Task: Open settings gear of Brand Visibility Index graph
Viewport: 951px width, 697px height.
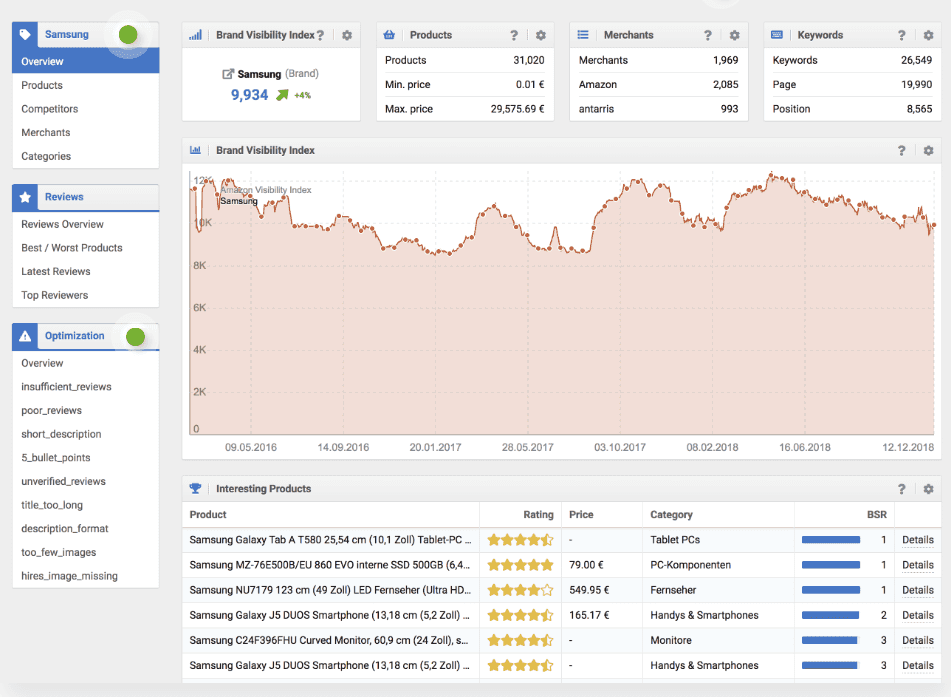Action: tap(929, 150)
